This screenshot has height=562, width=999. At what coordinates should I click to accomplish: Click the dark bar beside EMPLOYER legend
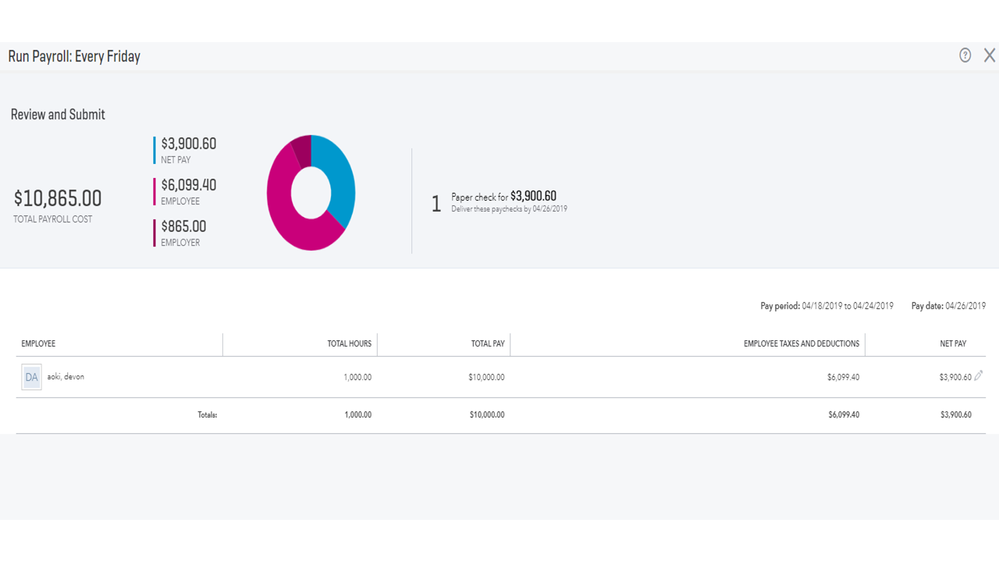(154, 233)
